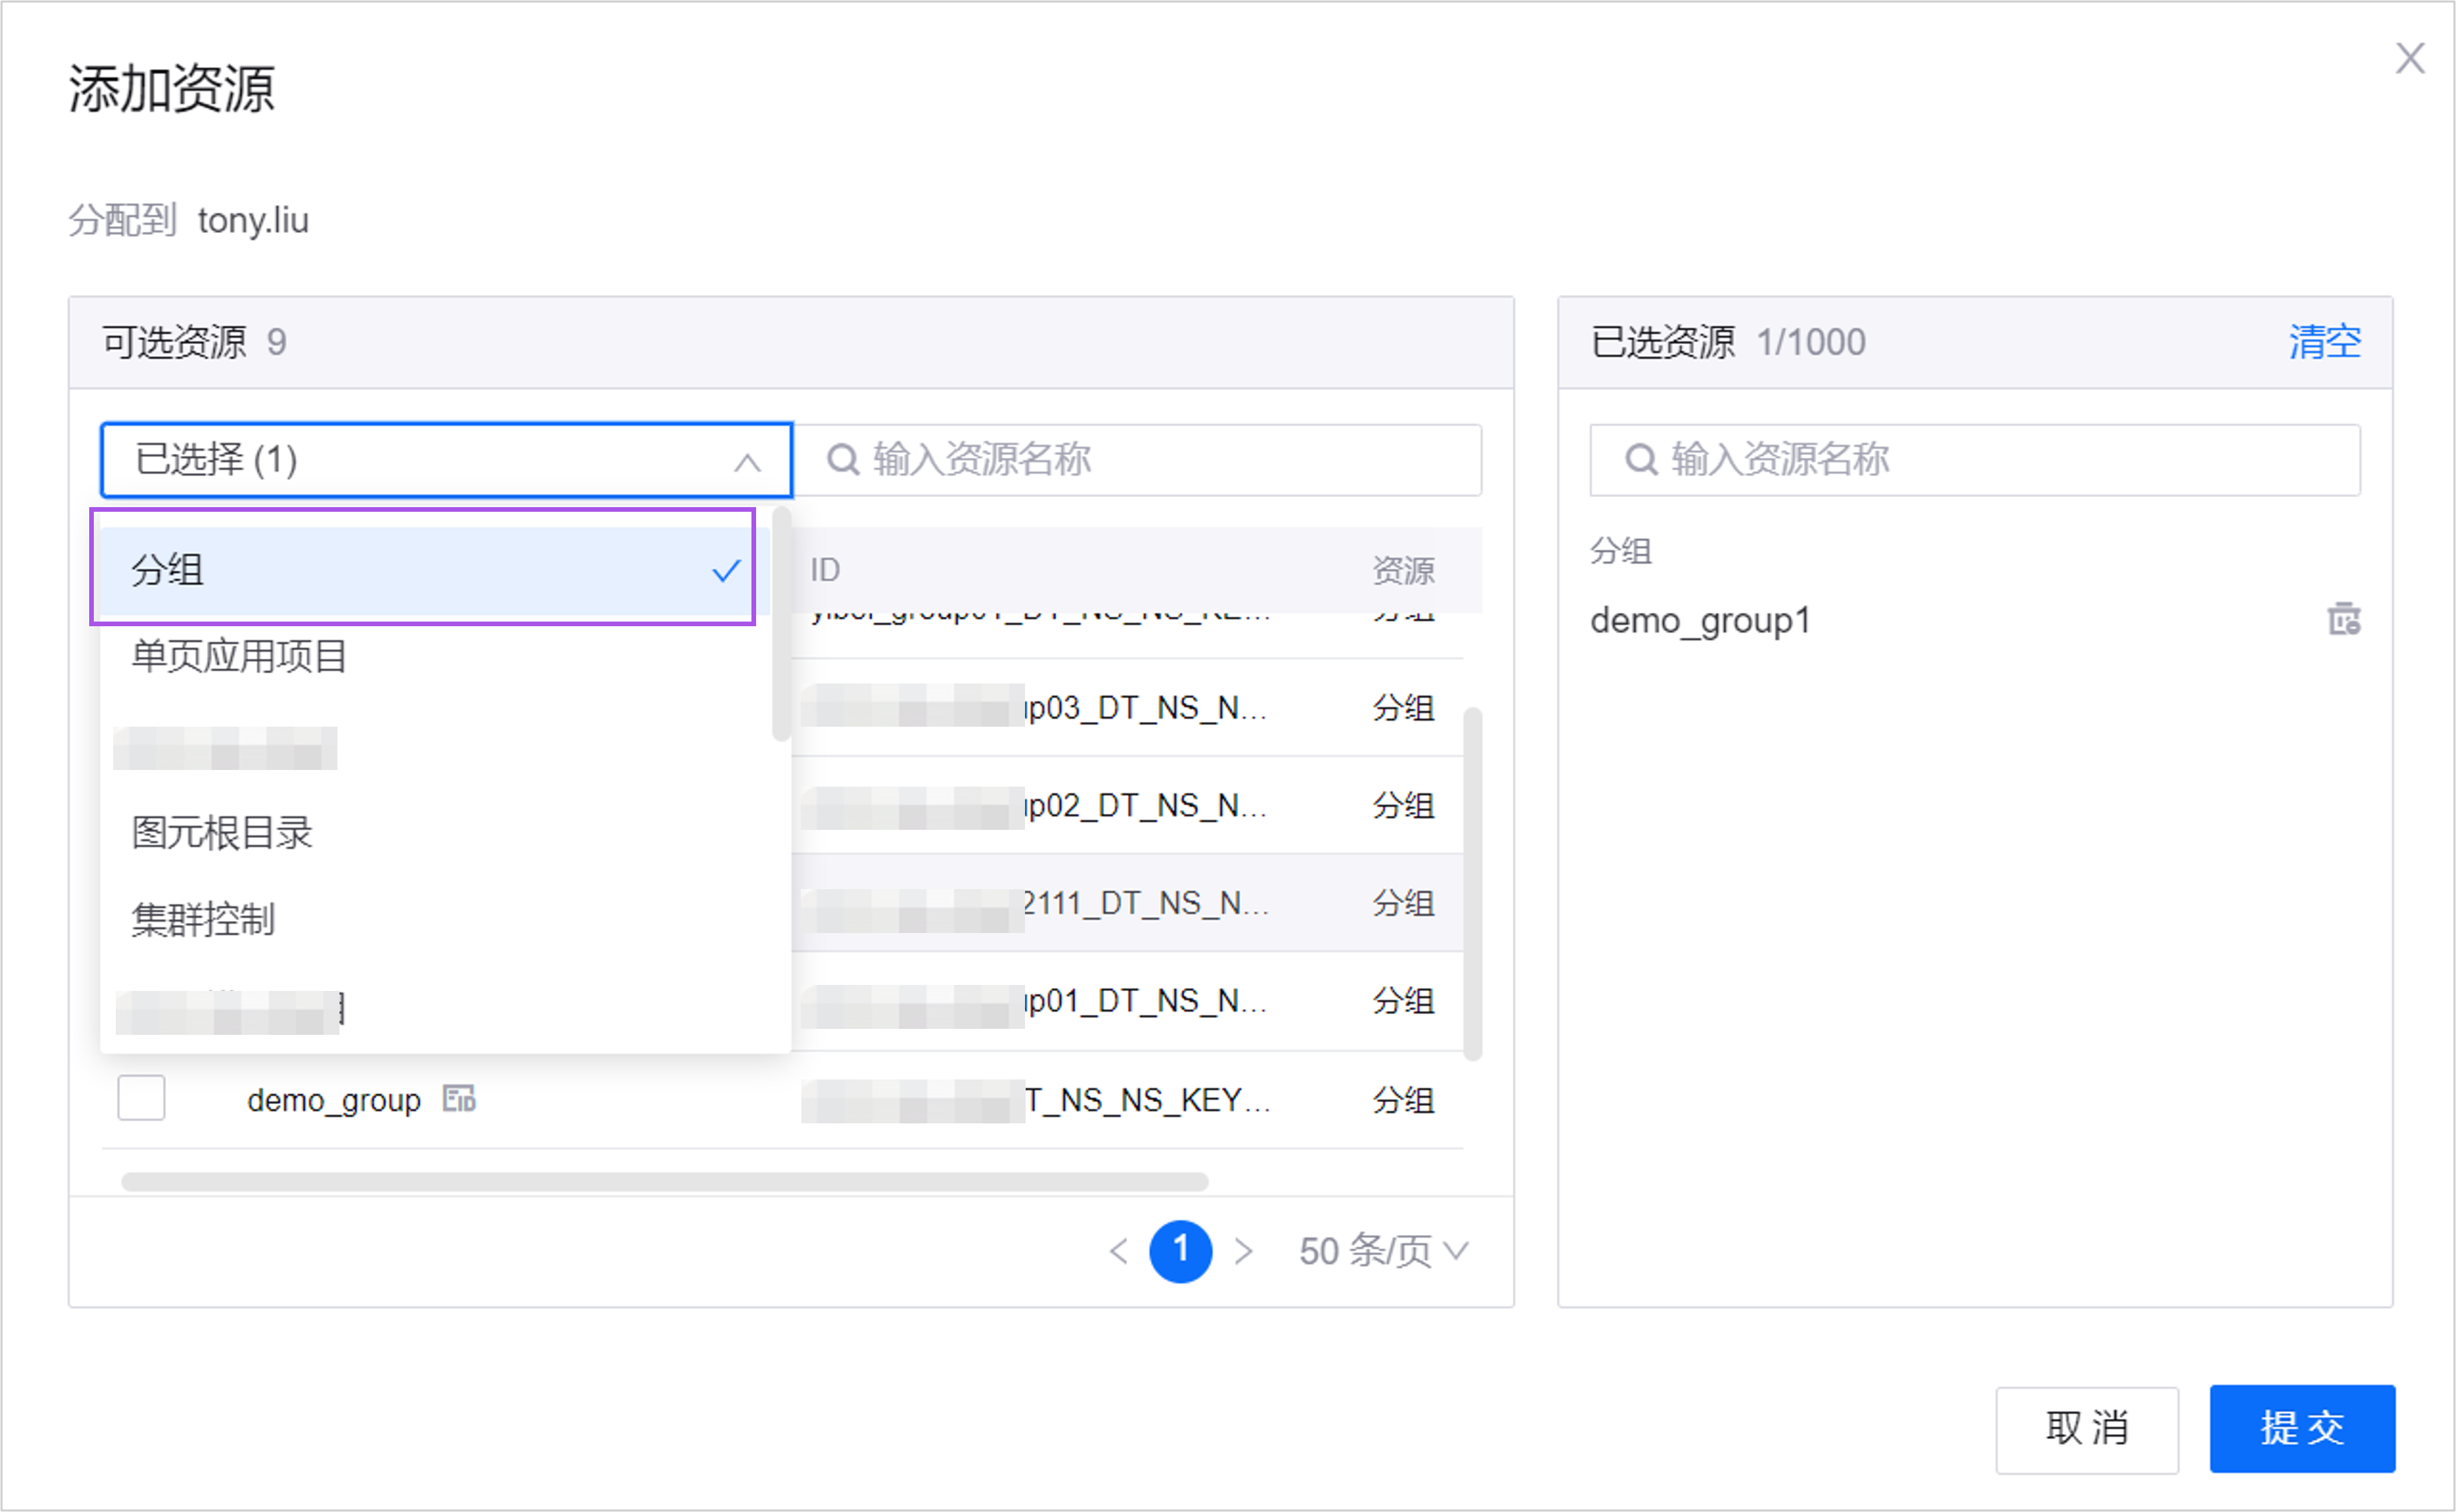2456x1512 pixels.
Task: Click tony.liu assignee name
Action: (253, 220)
